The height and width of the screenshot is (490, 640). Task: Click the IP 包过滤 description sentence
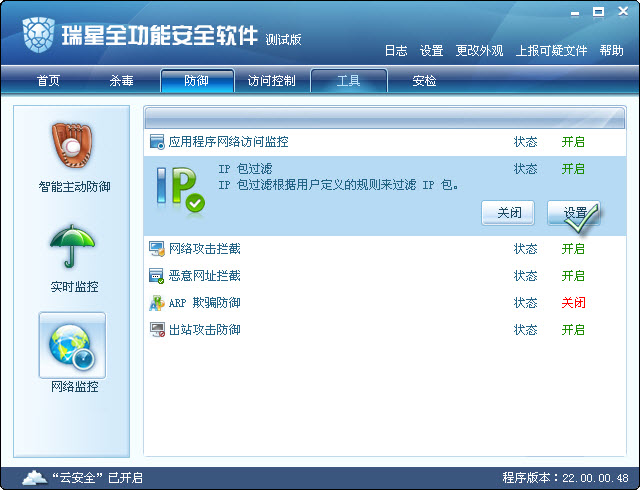pos(338,185)
